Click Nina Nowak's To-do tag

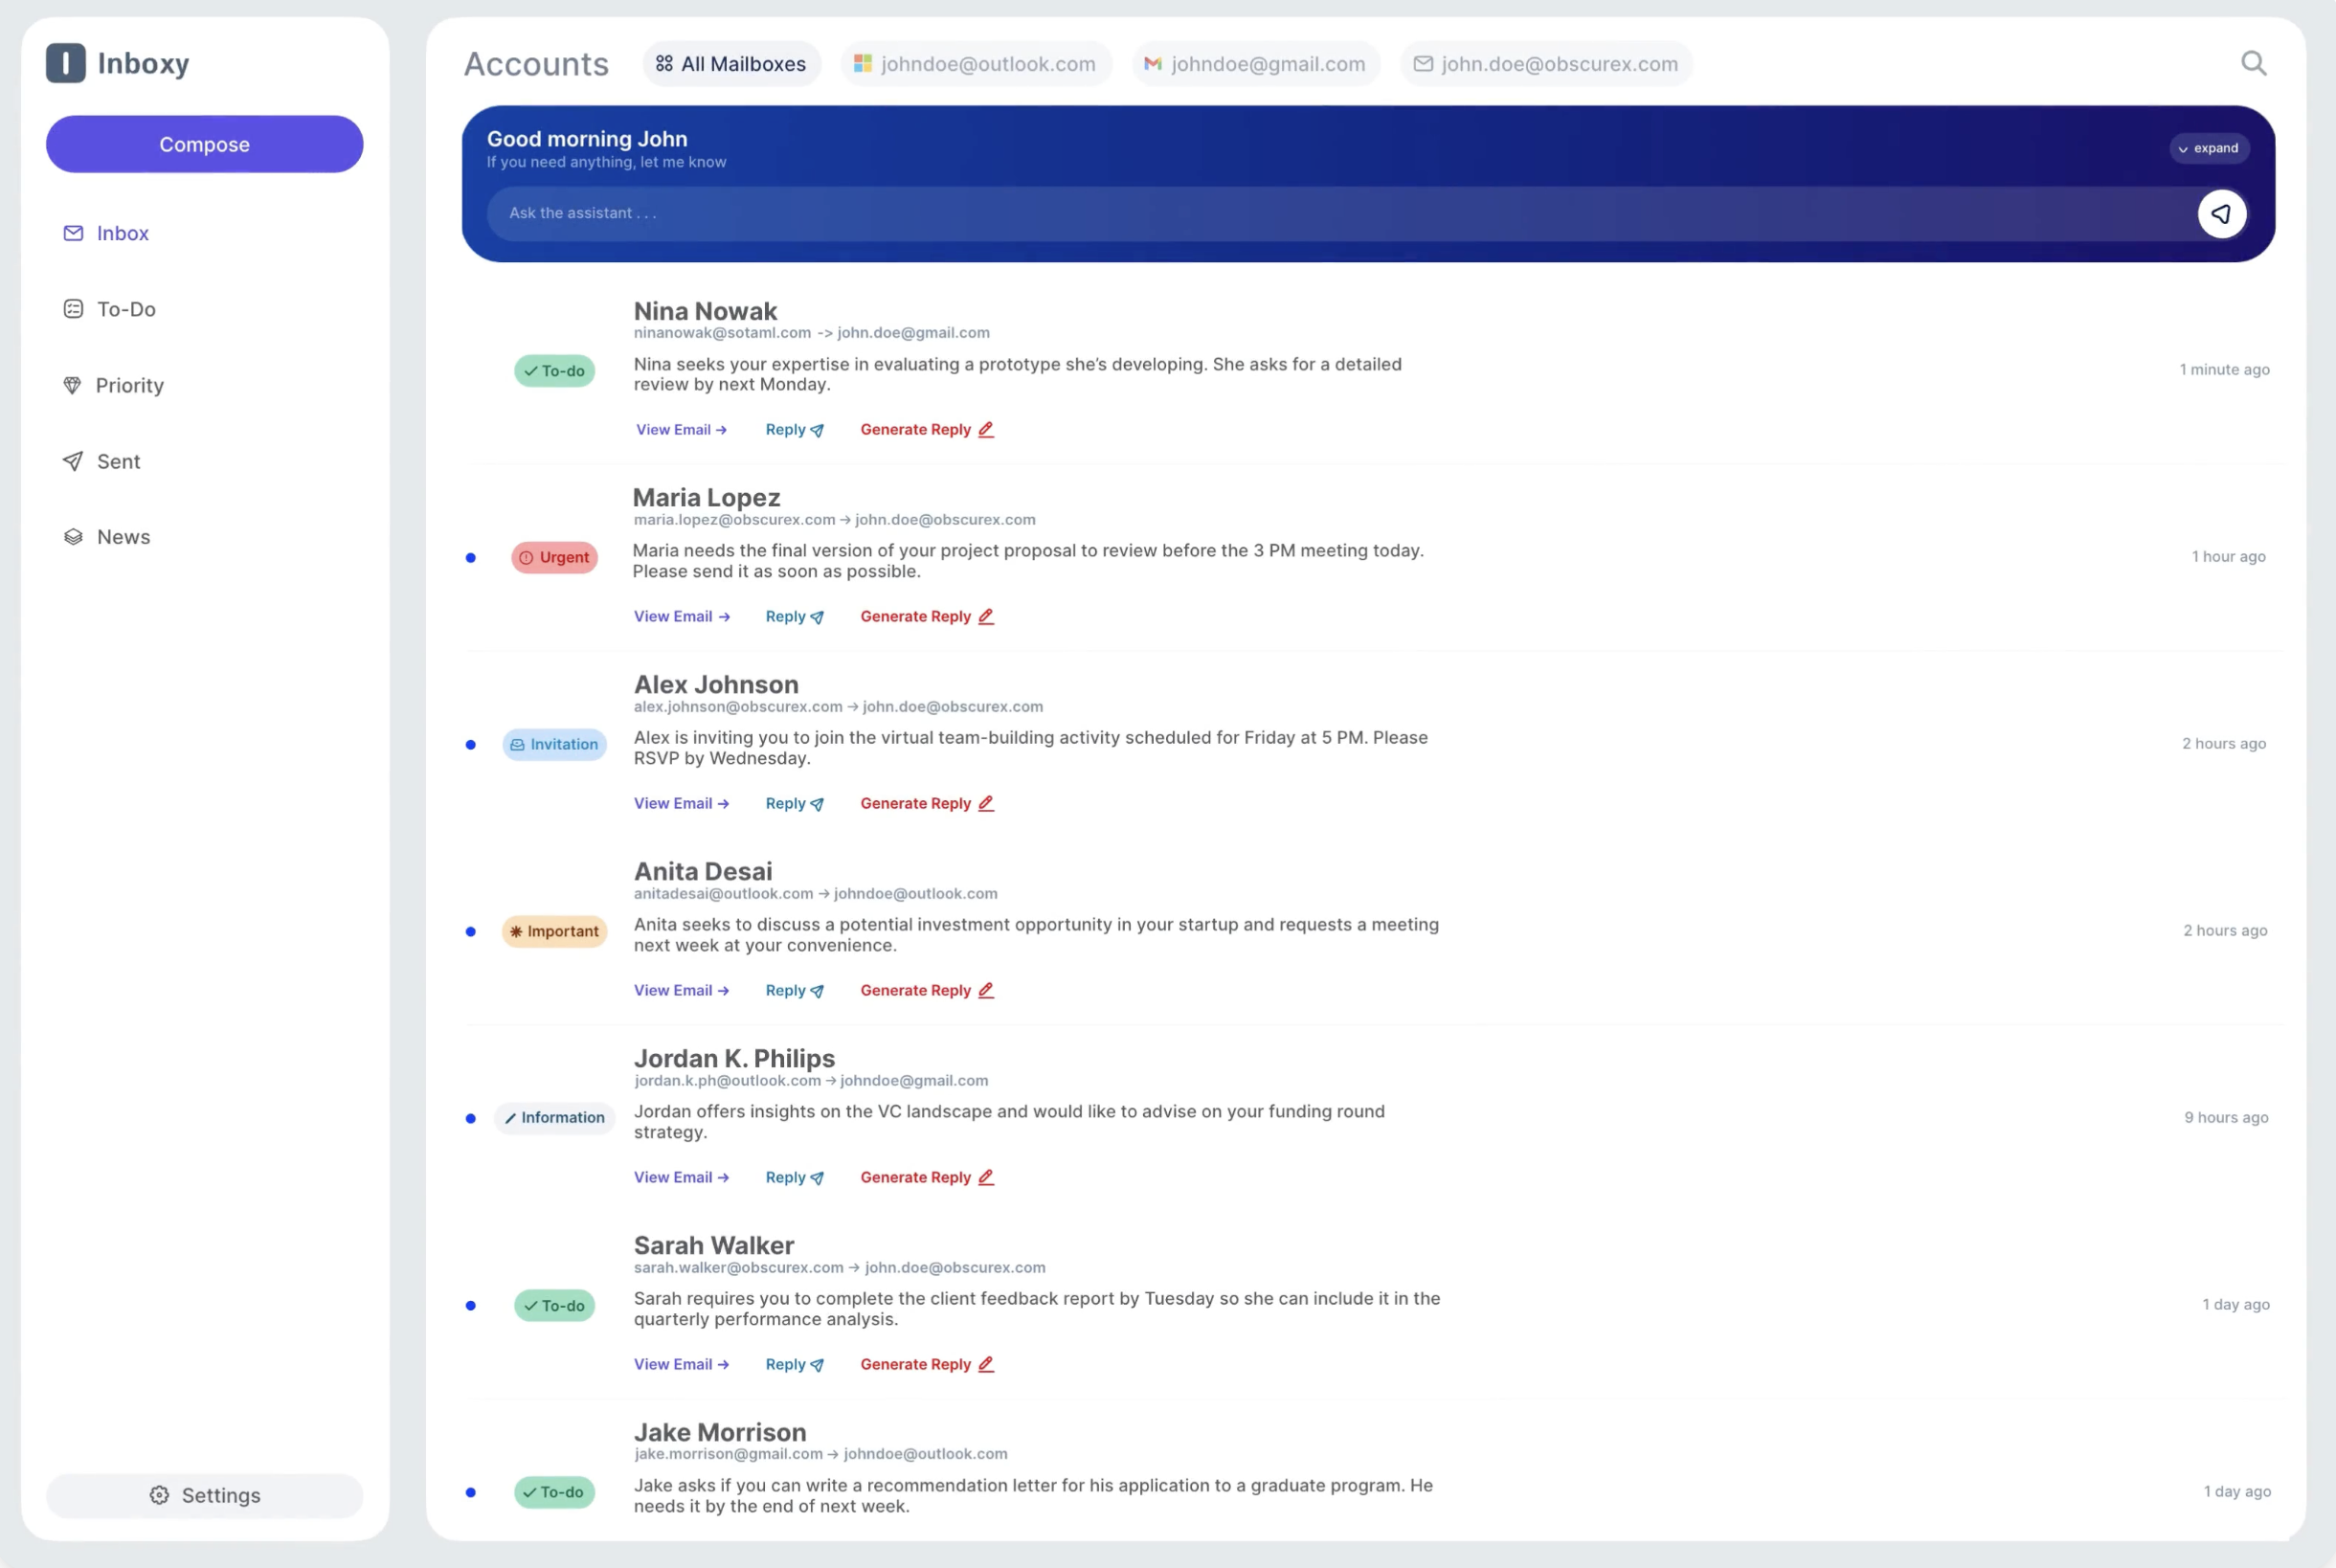(x=554, y=371)
